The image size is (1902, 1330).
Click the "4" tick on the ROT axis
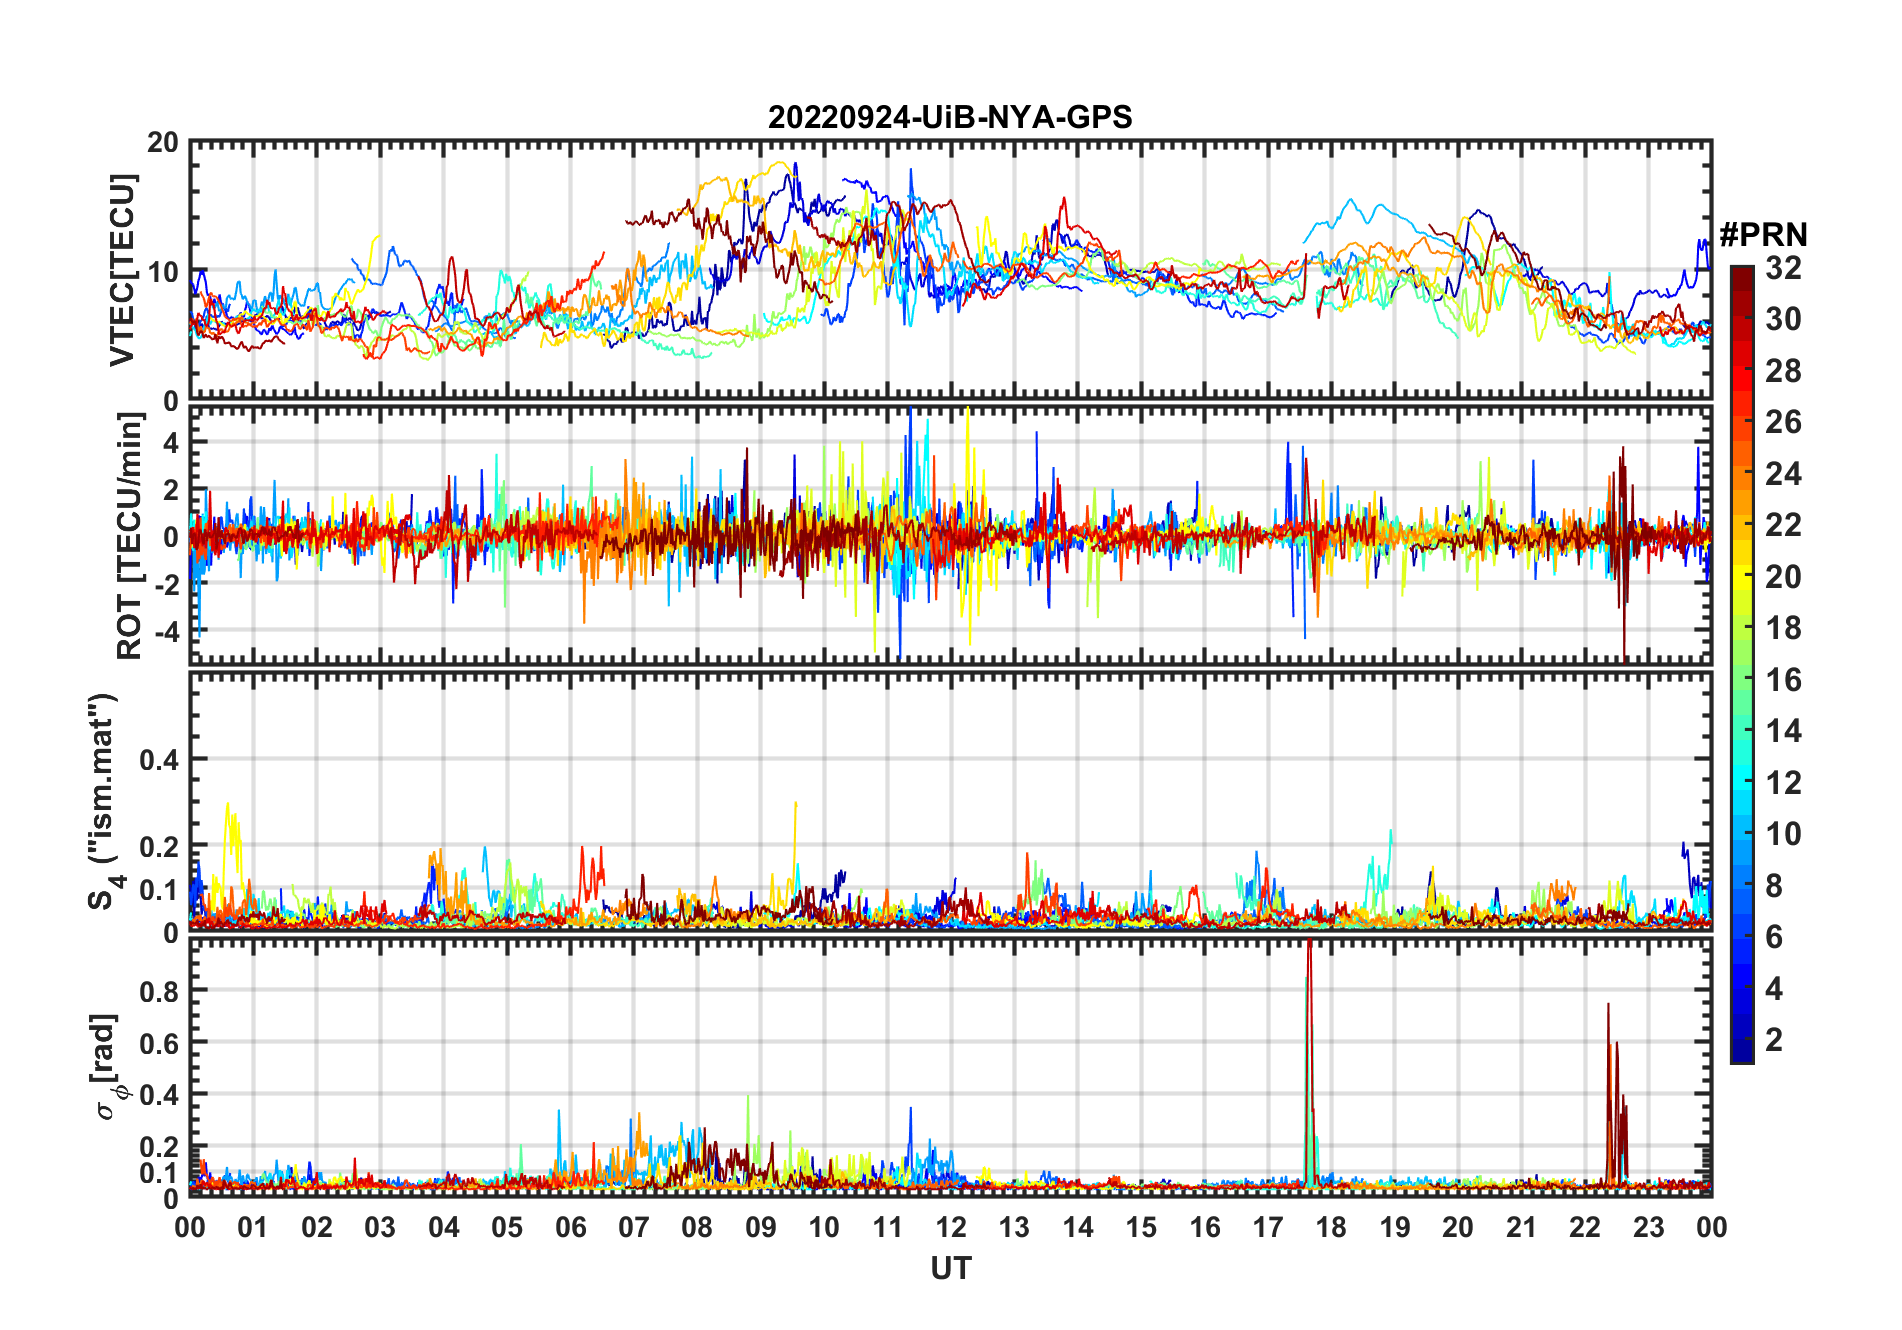pos(171,442)
